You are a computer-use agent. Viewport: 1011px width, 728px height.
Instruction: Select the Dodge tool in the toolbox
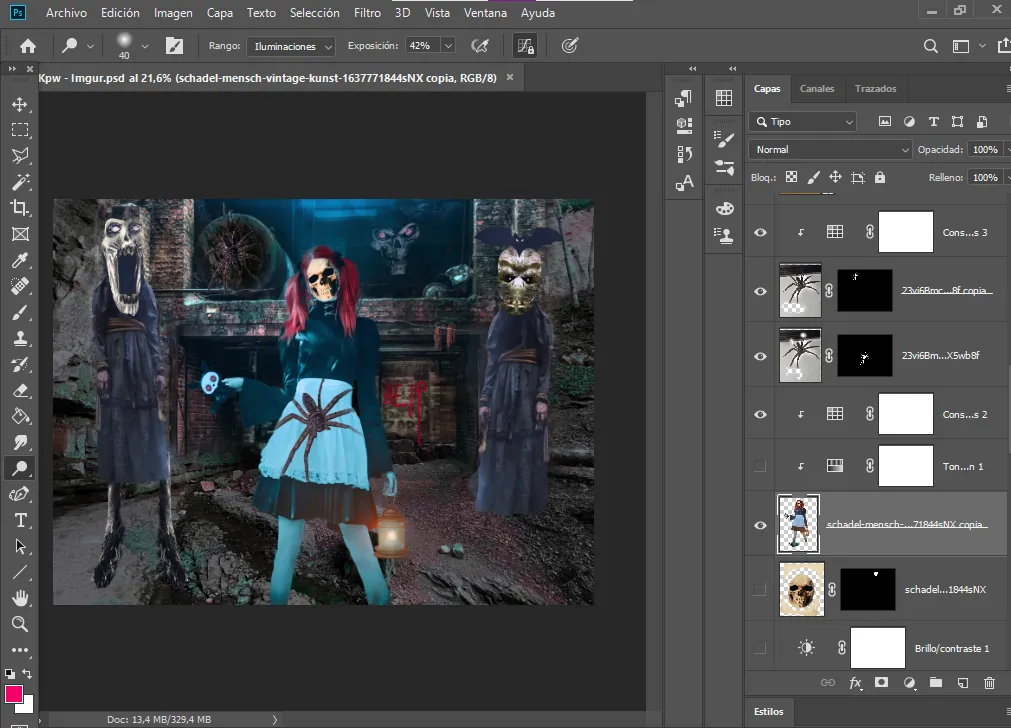20,468
